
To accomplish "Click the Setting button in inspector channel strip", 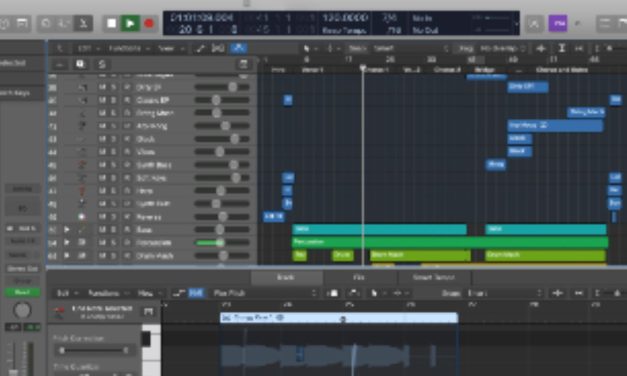I will [x=22, y=188].
